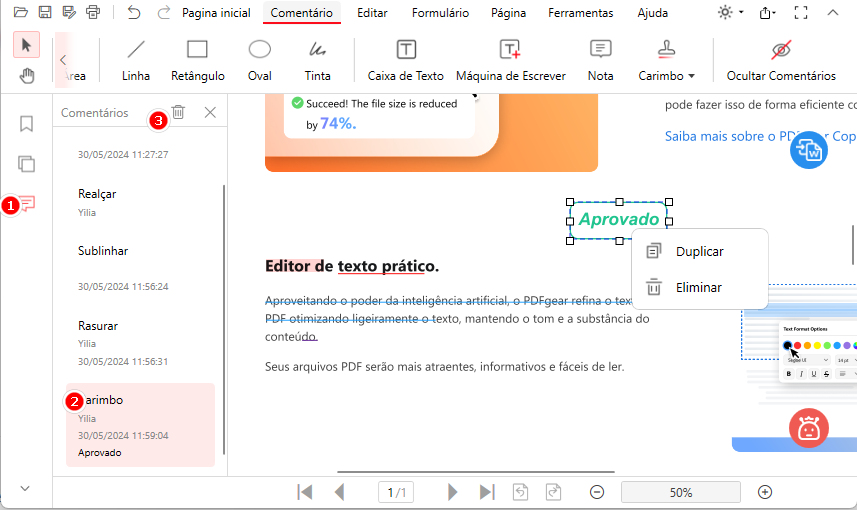Rotate page counterclockwise
The height and width of the screenshot is (510, 857).
pos(520,492)
